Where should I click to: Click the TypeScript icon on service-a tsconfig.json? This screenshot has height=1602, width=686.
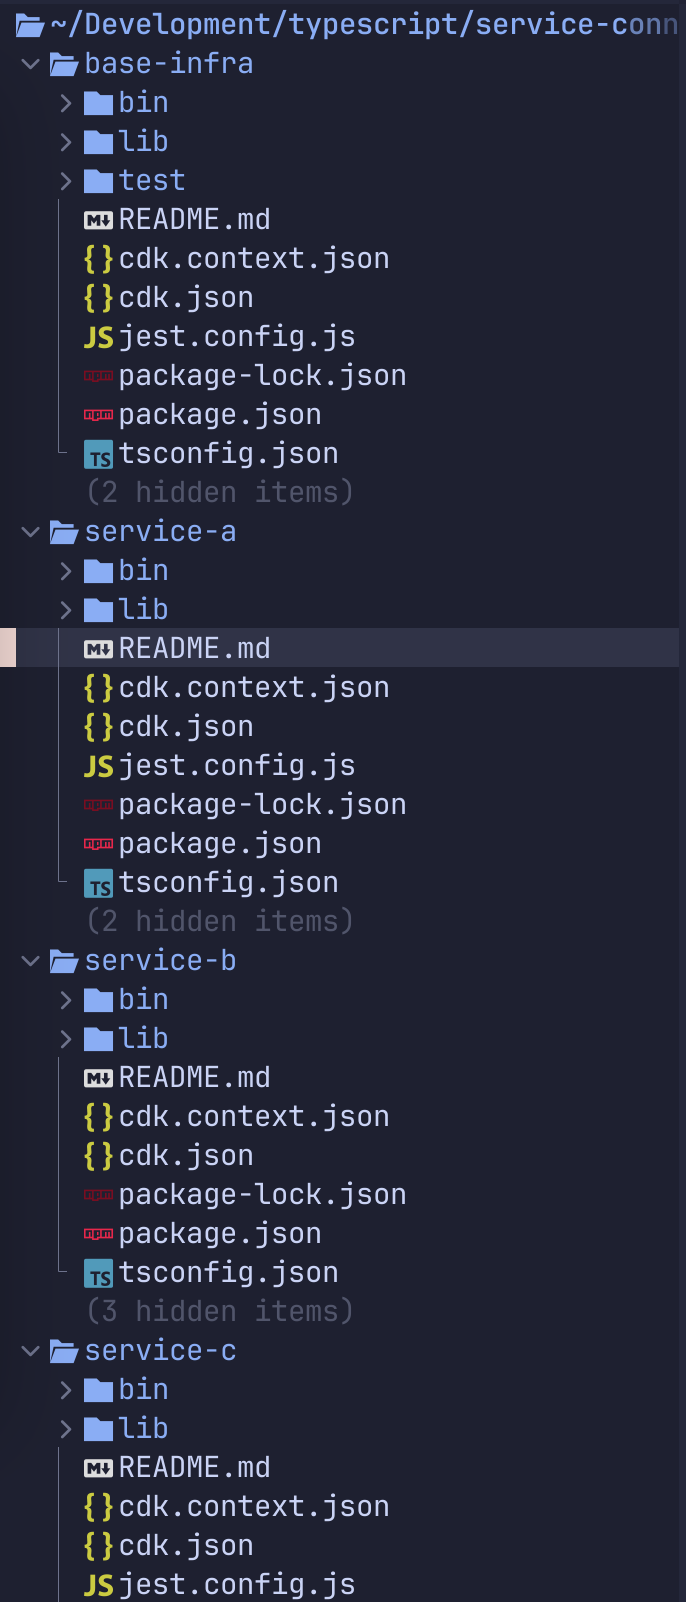(98, 882)
